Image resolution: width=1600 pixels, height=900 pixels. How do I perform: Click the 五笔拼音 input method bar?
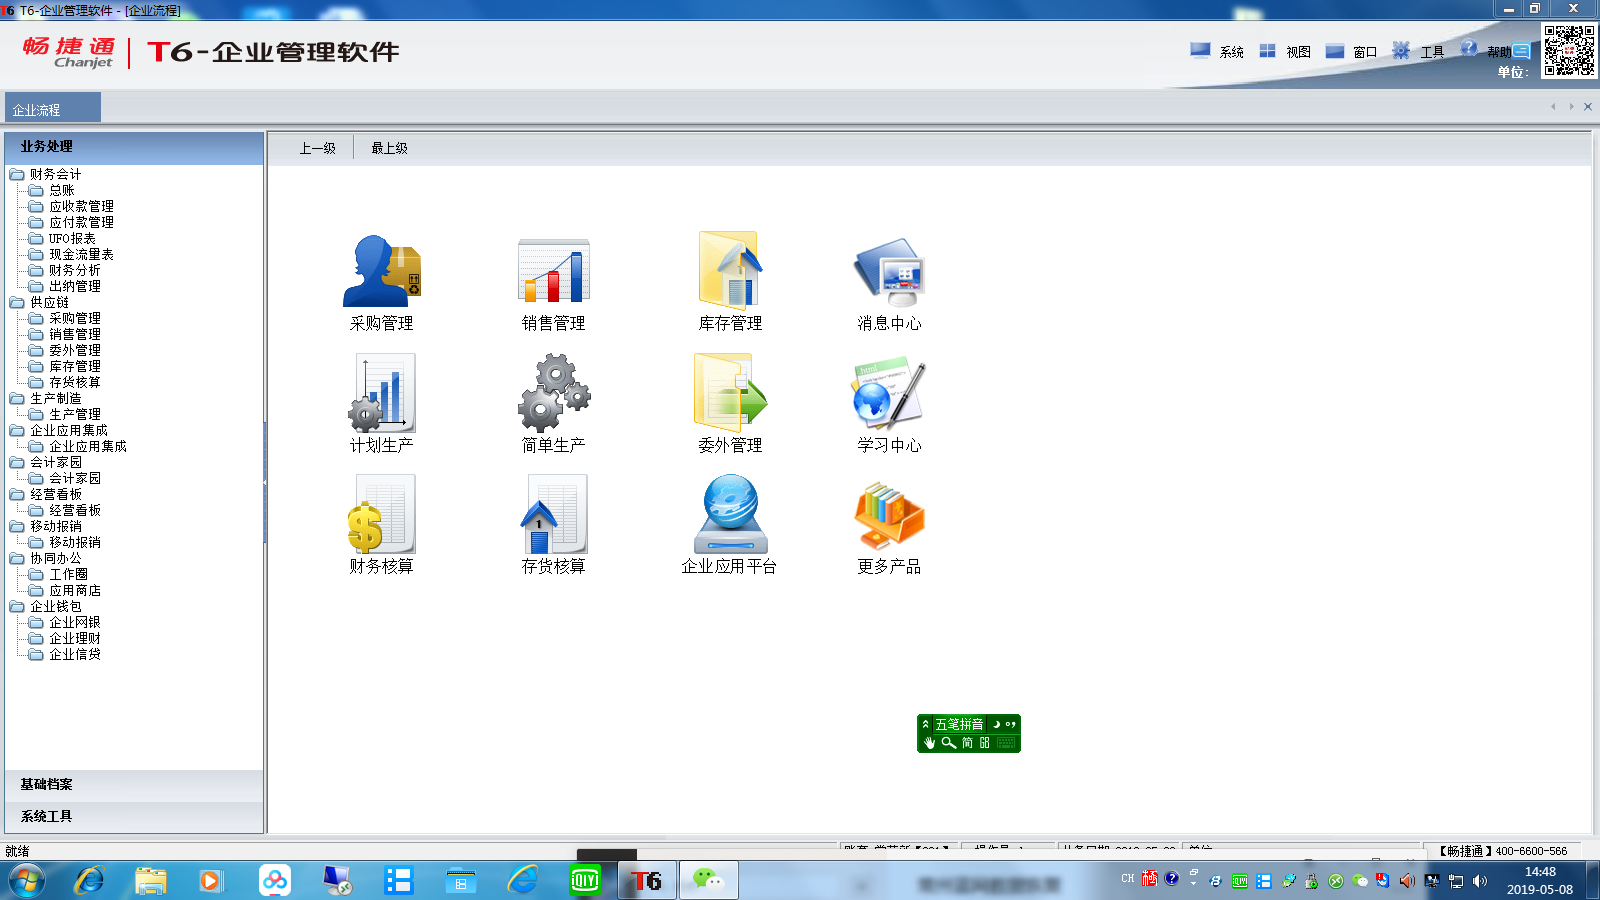tap(959, 724)
